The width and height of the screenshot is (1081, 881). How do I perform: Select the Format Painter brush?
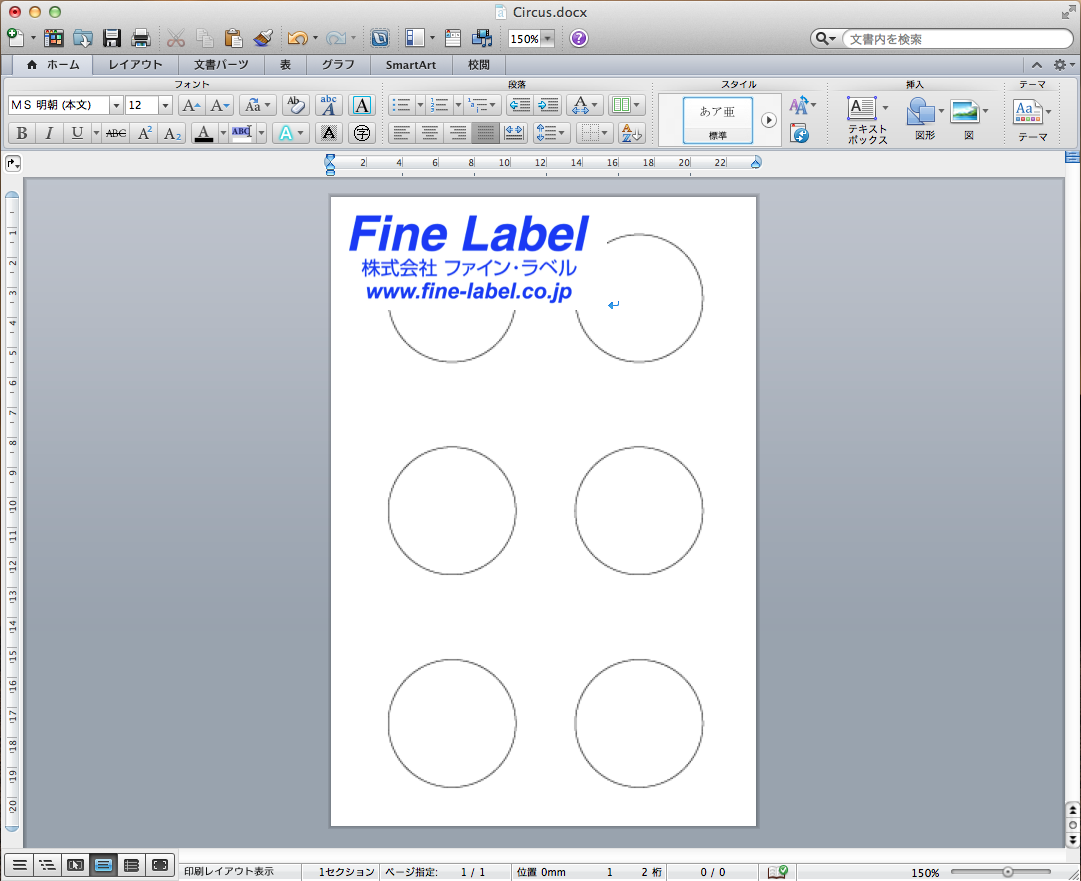263,38
